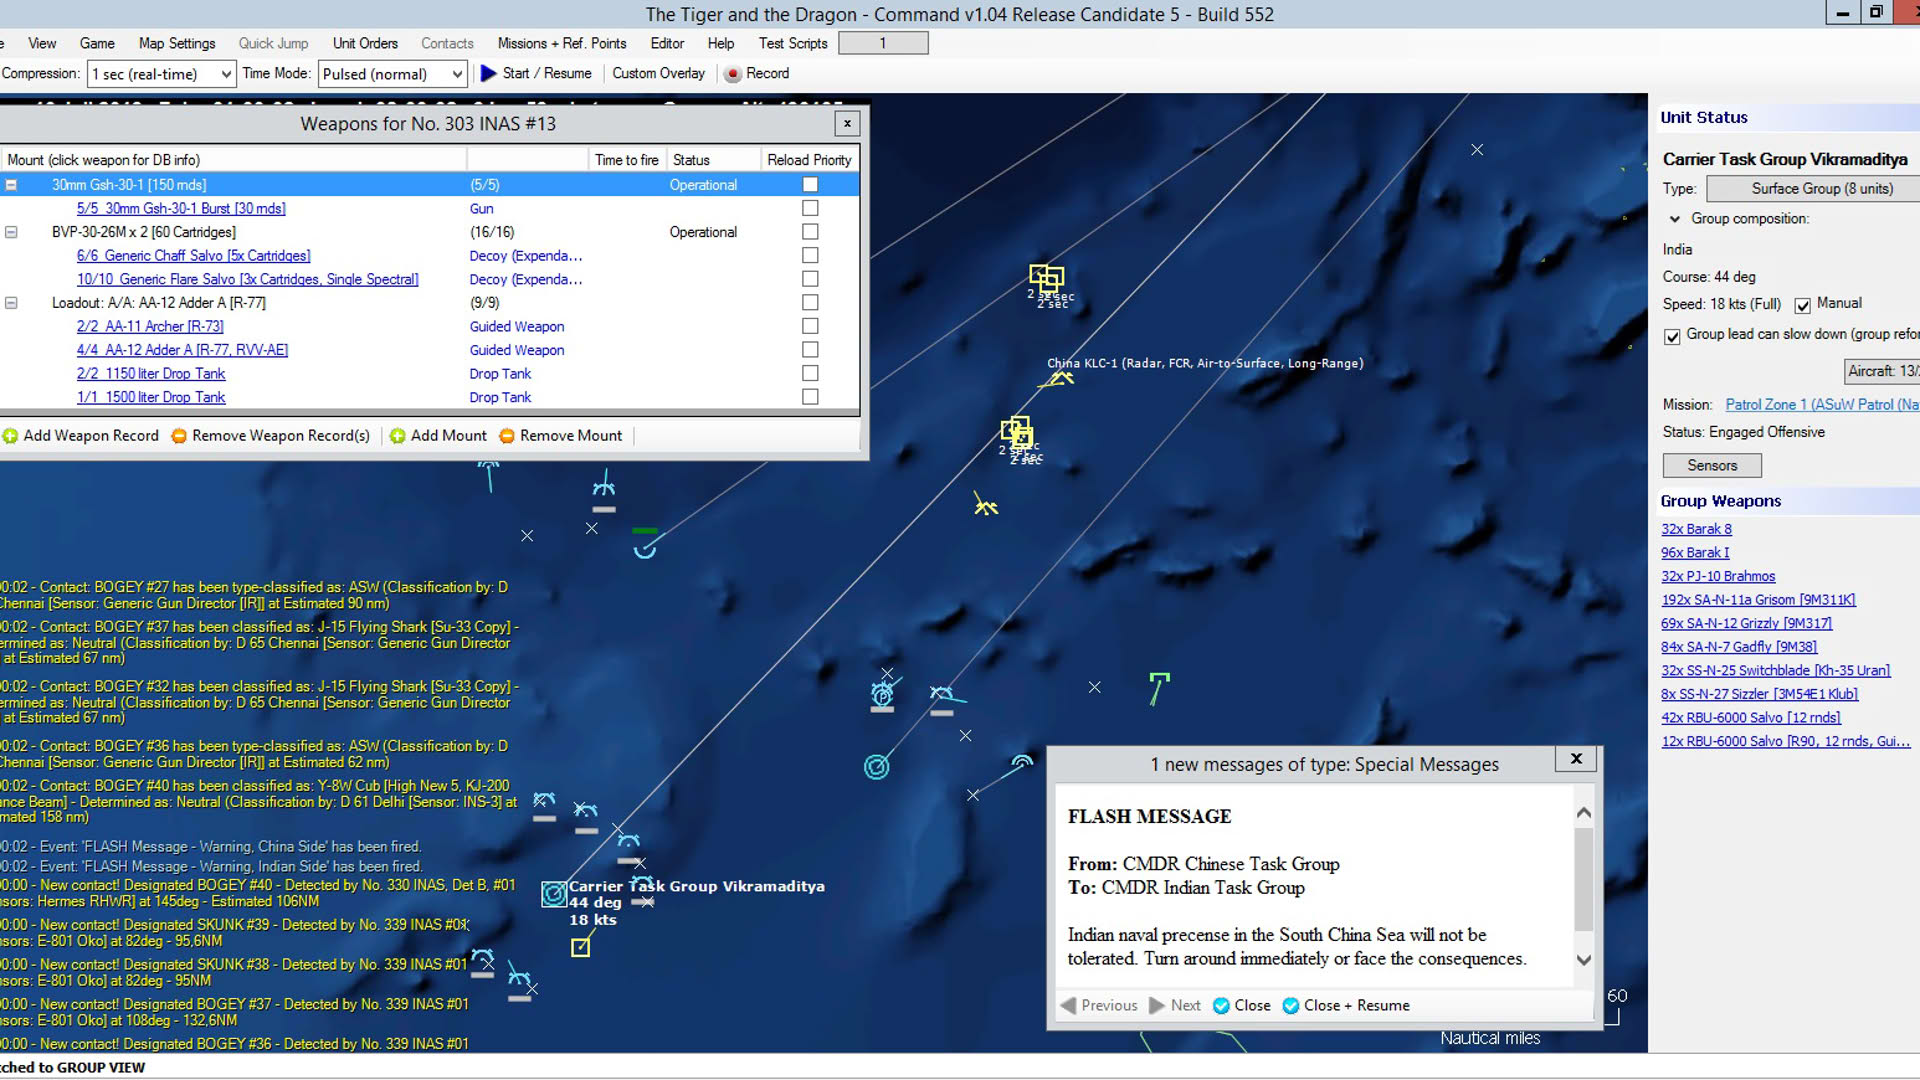Open the View menu
Screen dimensions: 1920x1080
click(x=42, y=43)
